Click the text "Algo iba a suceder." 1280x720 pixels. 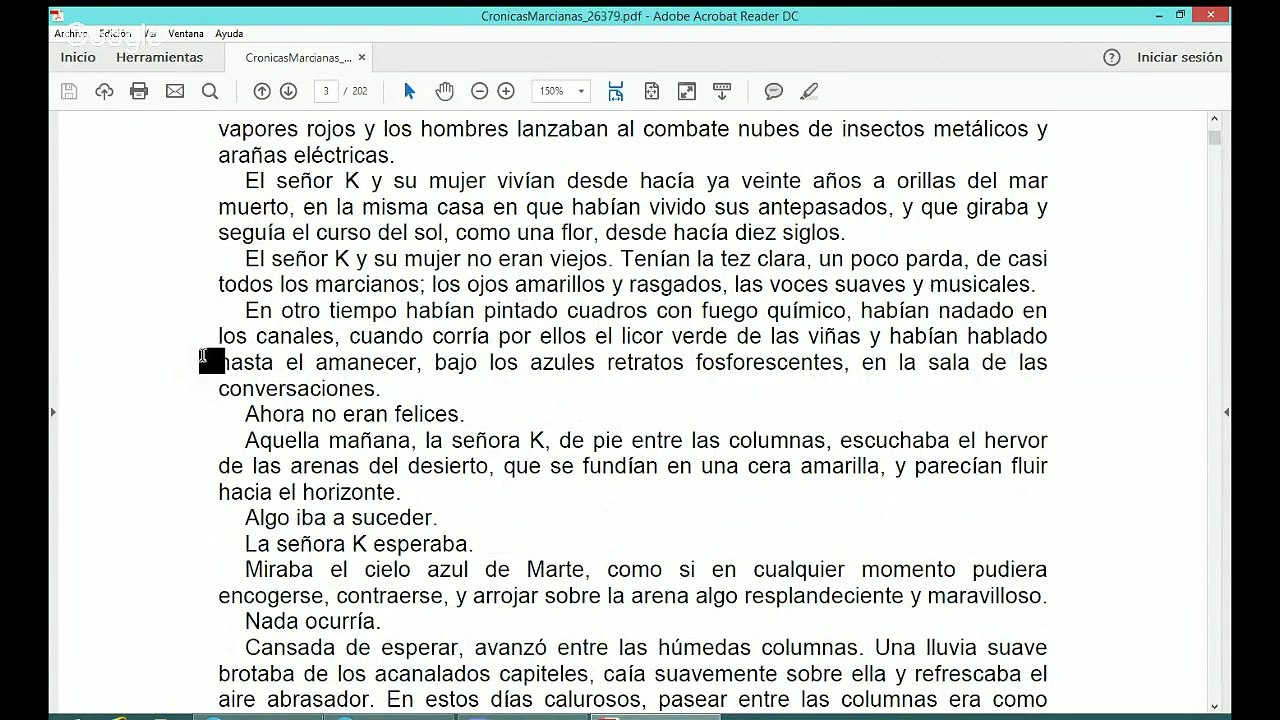coord(341,518)
